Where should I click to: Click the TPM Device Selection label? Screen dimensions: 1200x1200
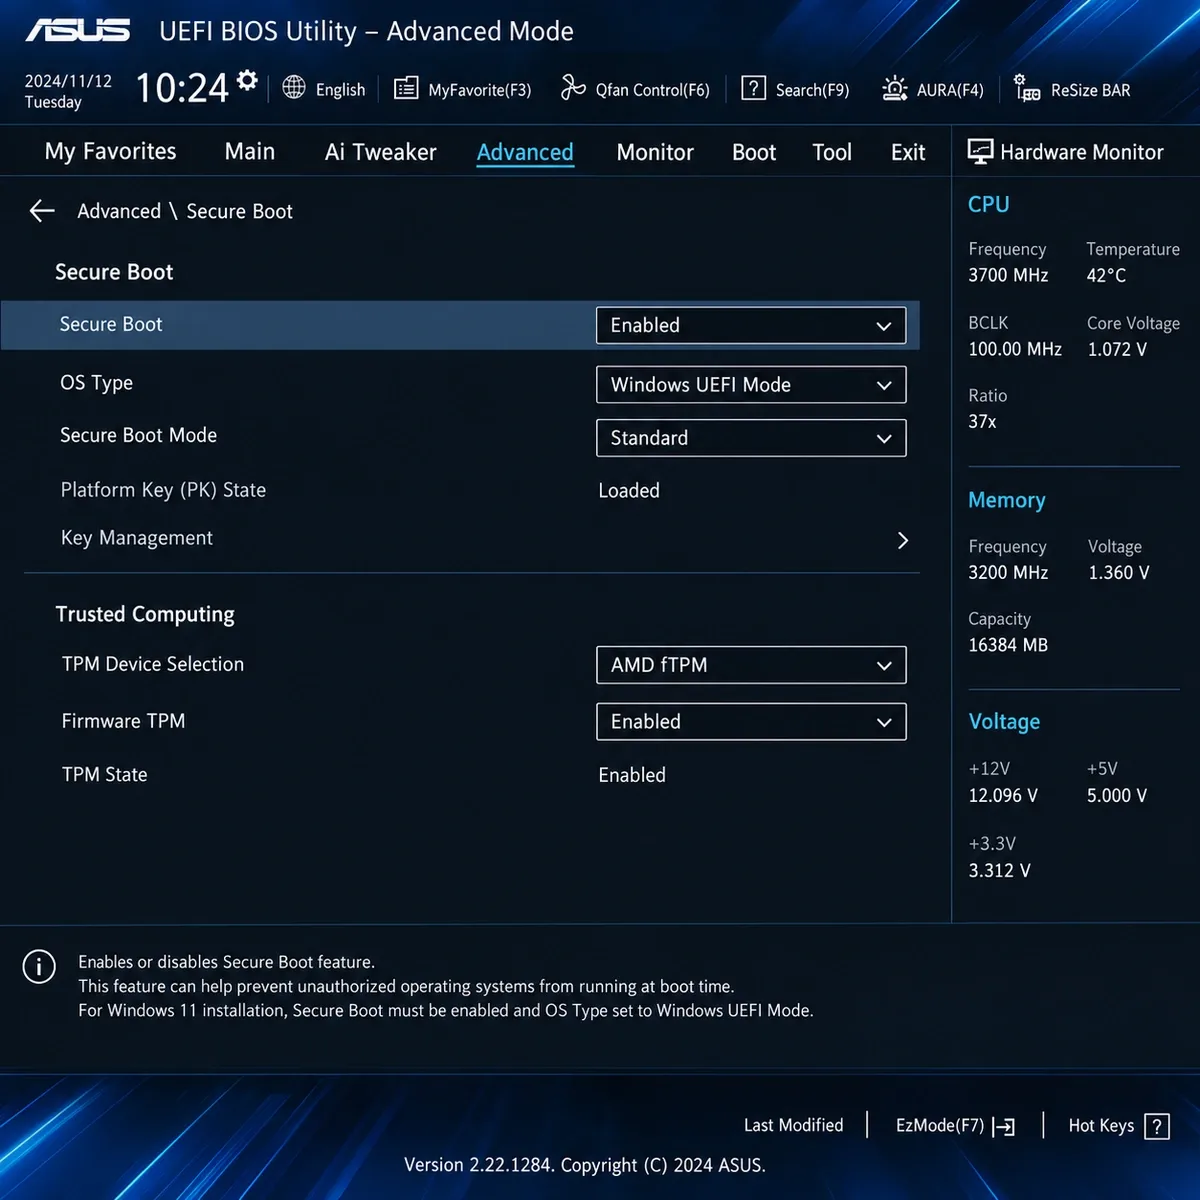pyautogui.click(x=153, y=664)
